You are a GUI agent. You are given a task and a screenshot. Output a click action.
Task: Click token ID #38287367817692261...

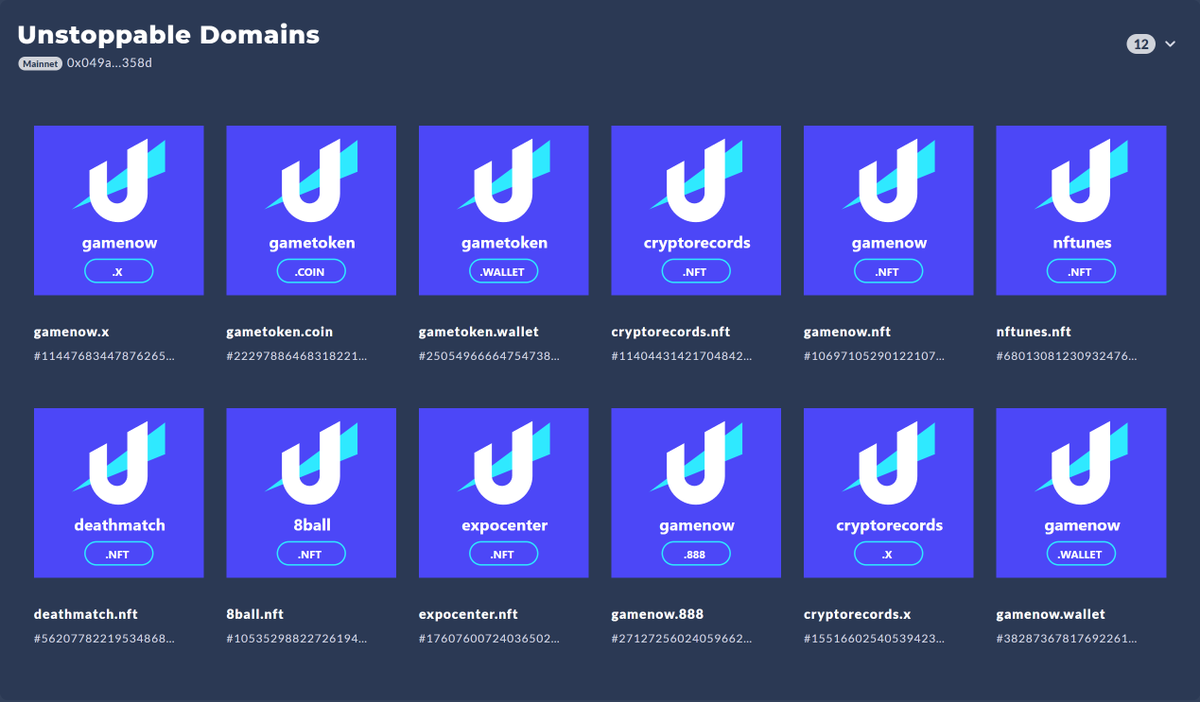[1066, 638]
